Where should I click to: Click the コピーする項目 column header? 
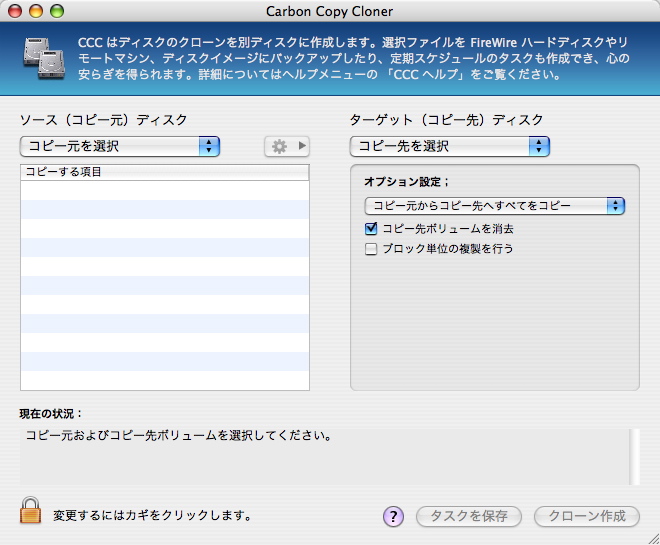tap(164, 172)
